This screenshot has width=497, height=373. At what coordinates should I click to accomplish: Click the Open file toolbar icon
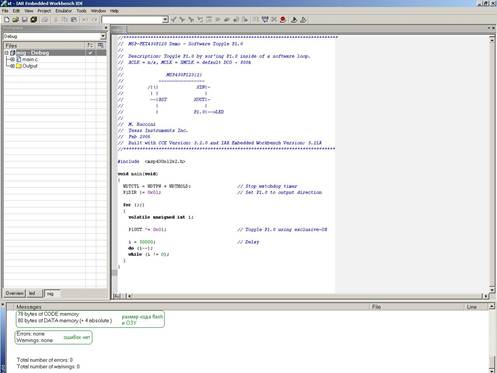[15, 20]
